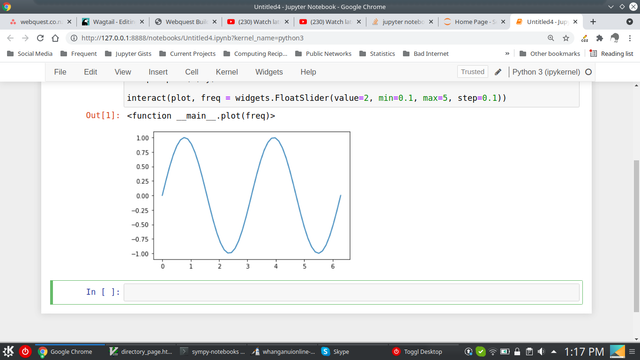Open the volume control in system tray
Viewport: 640px width, 360px height.
(541, 351)
